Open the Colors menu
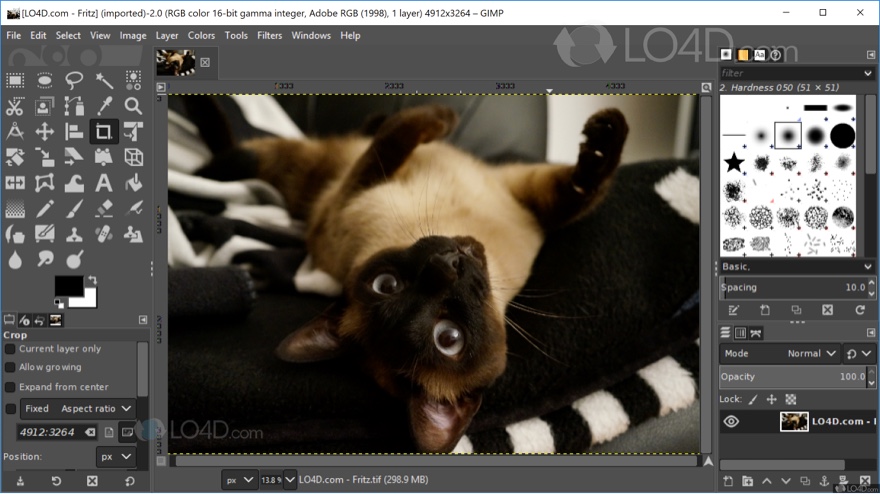Screen dimensions: 880x494 201,35
